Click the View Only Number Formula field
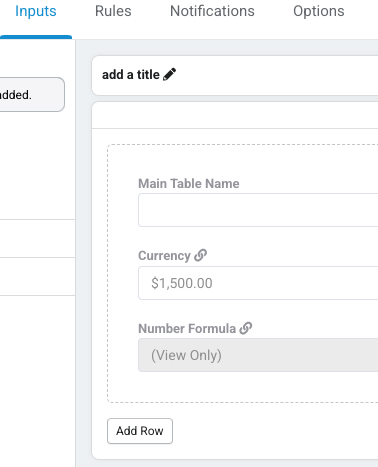Screen dimensions: 378x467 tap(258, 355)
